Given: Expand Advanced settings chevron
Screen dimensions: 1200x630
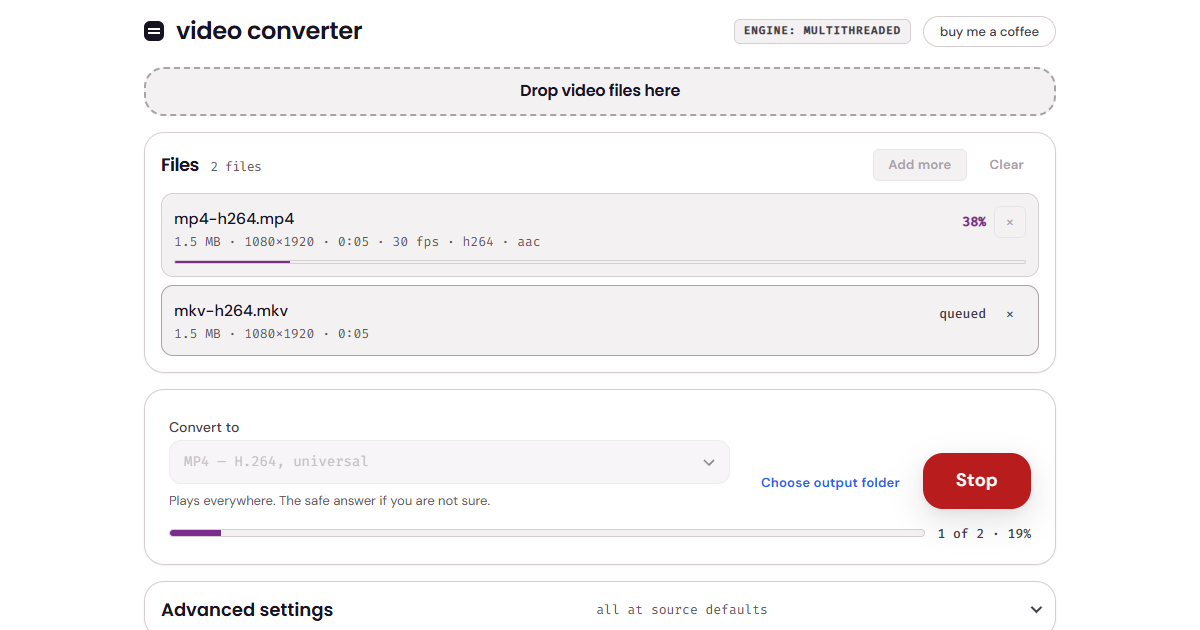Looking at the screenshot, I should pos(1036,610).
